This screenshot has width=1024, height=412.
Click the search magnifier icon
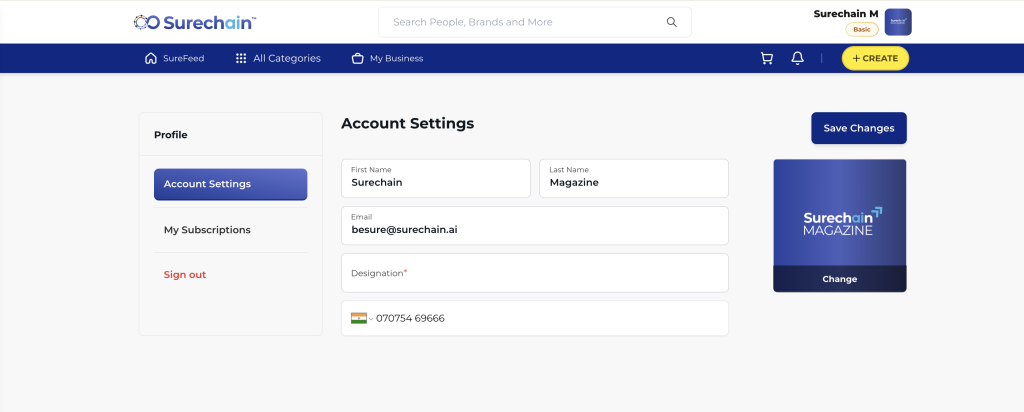pyautogui.click(x=671, y=22)
